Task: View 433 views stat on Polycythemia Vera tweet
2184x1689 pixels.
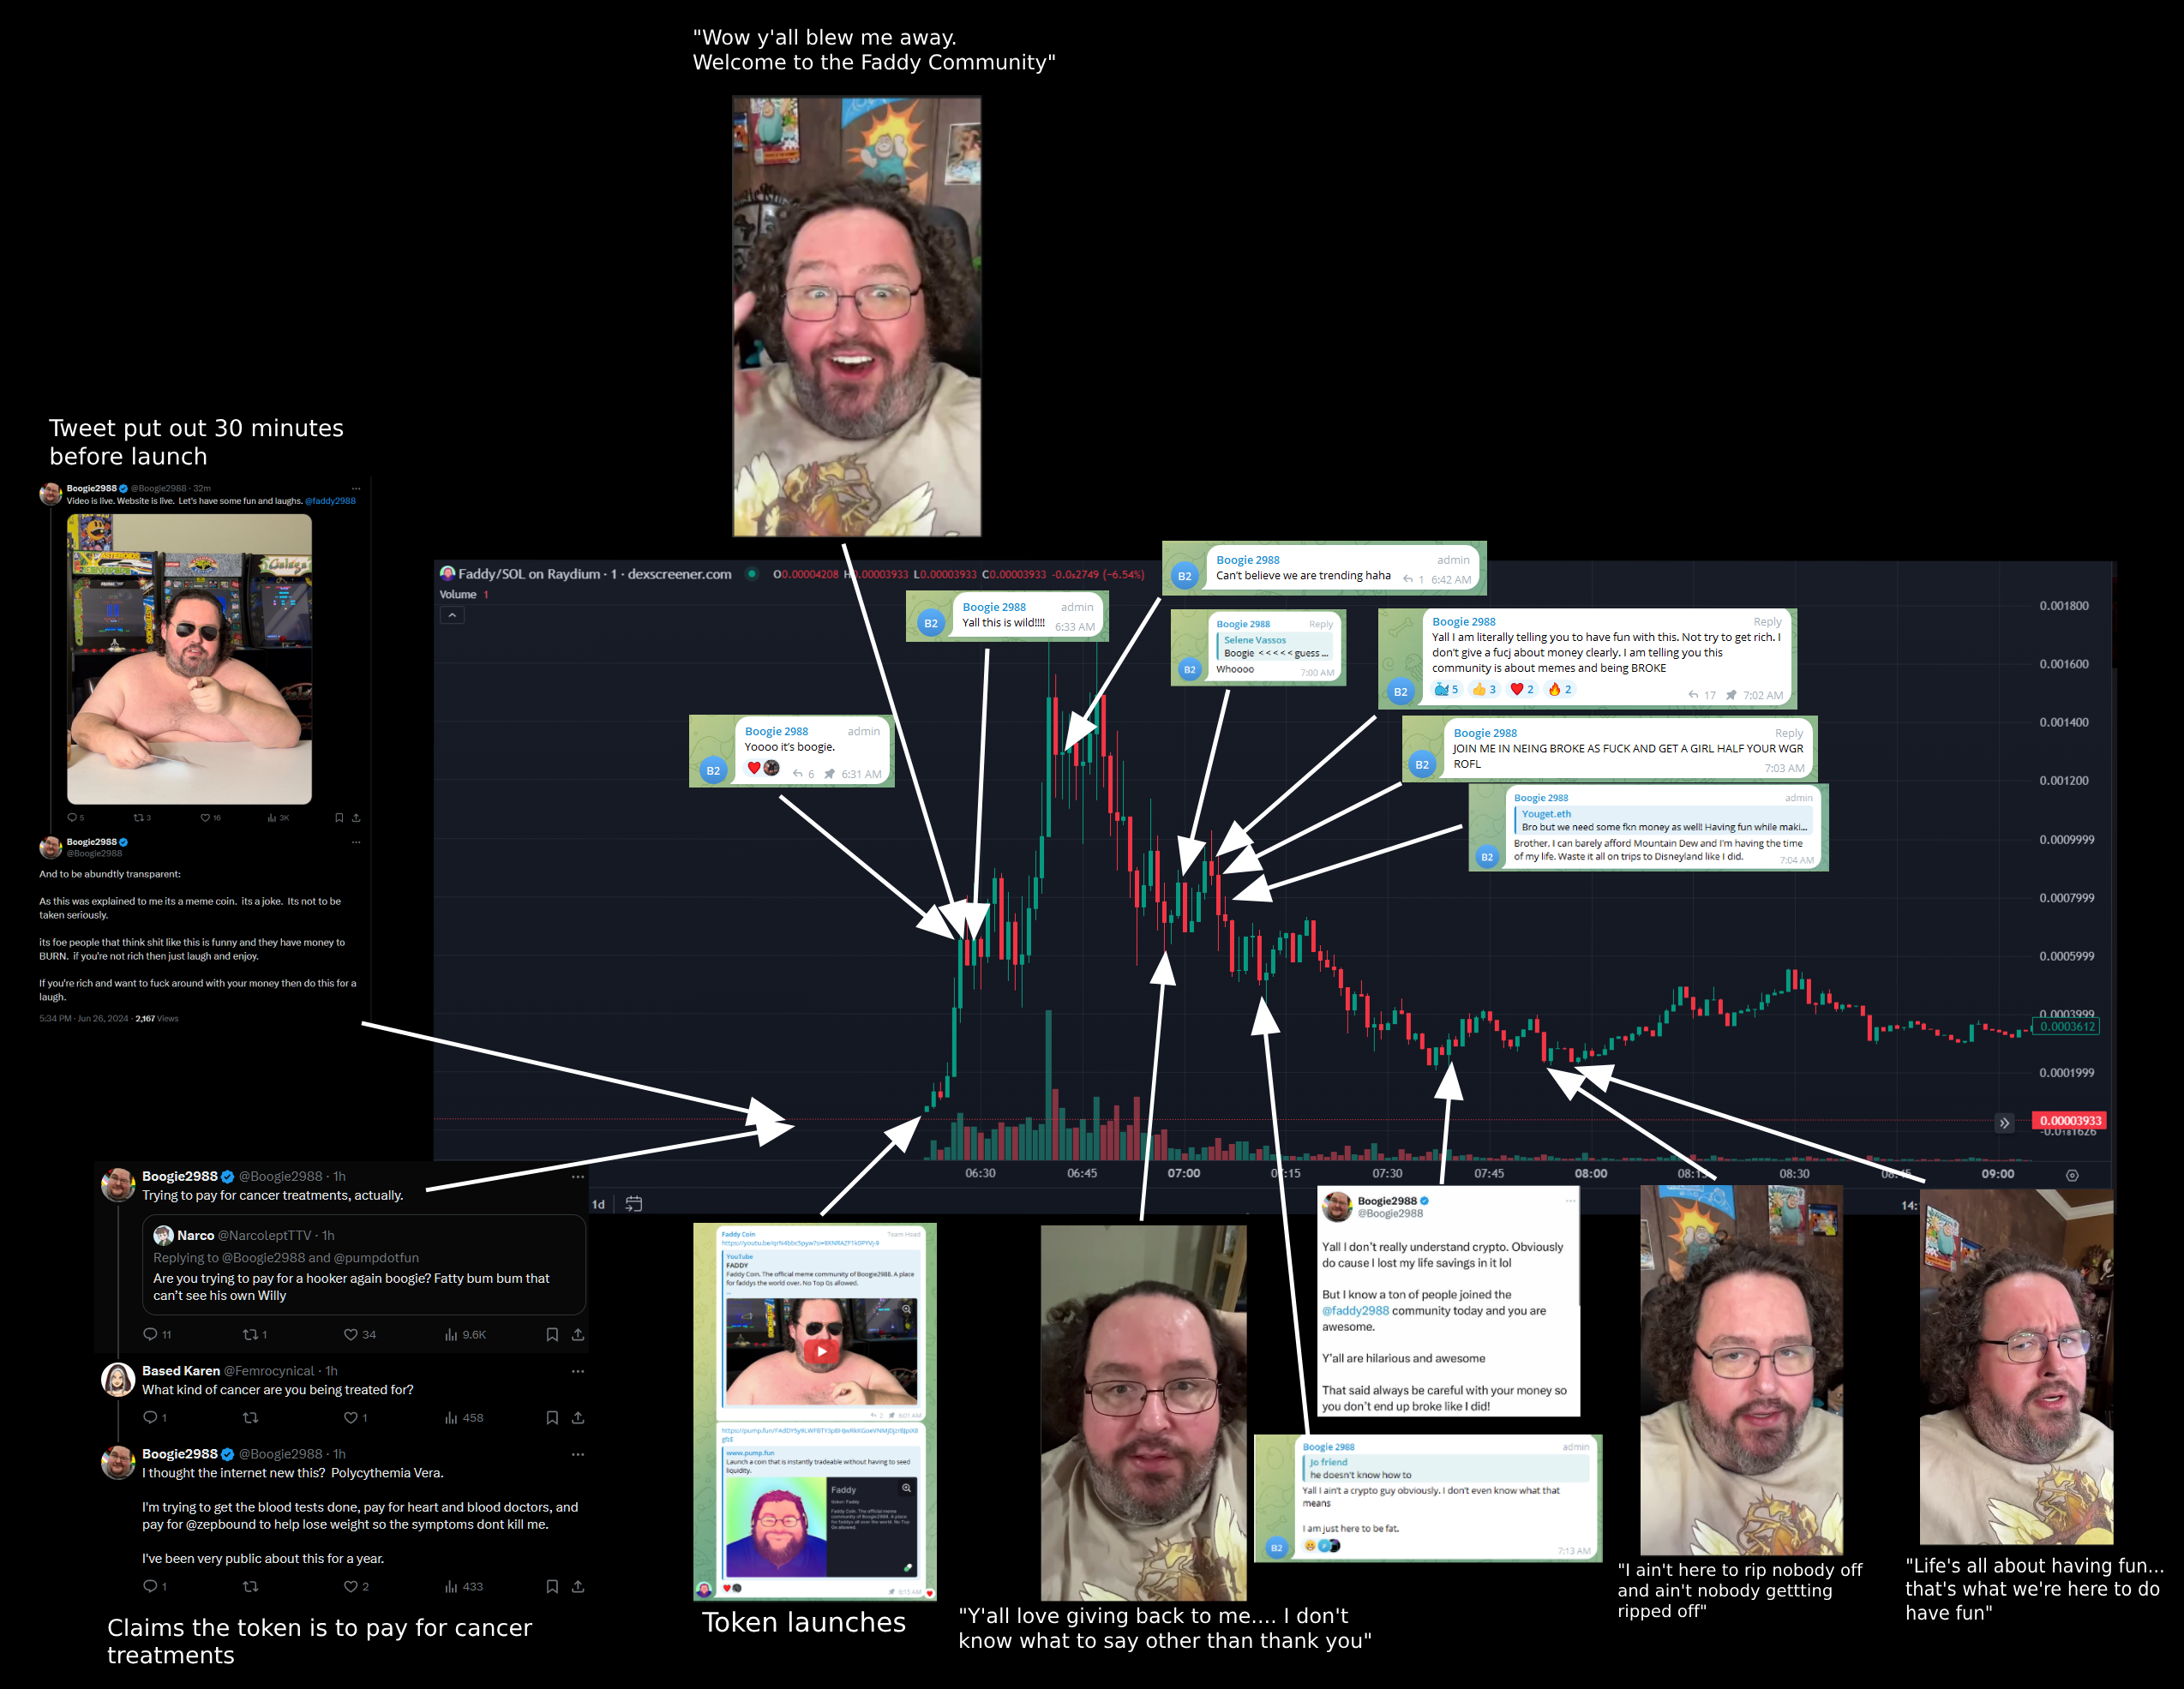Action: coord(465,1586)
